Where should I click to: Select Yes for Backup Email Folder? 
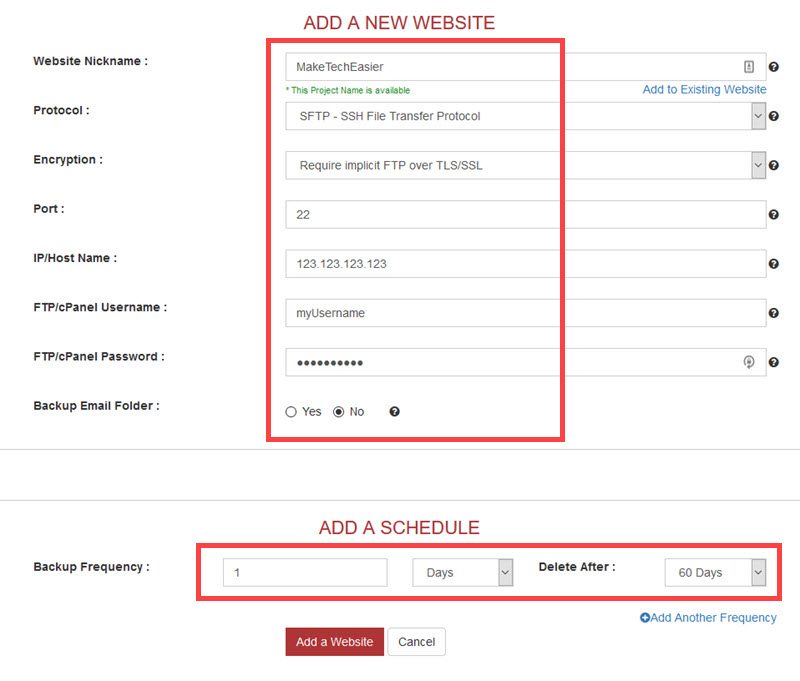[x=291, y=411]
